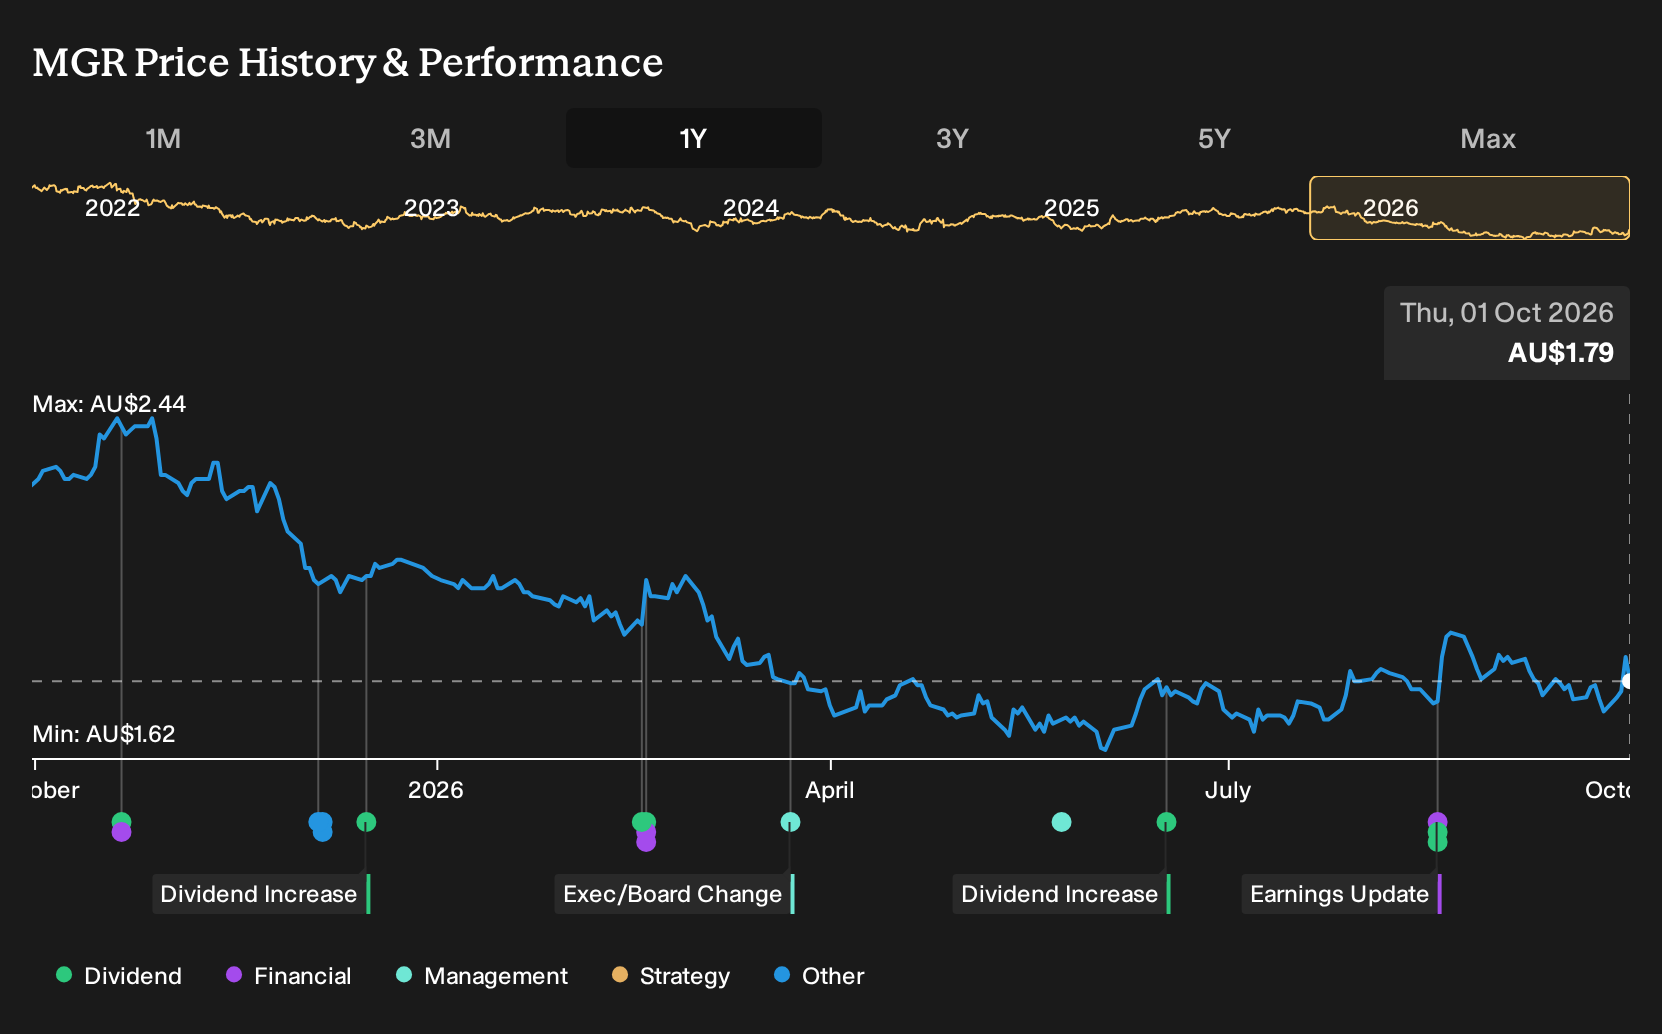Click the lone teal management dot before July

1062,822
